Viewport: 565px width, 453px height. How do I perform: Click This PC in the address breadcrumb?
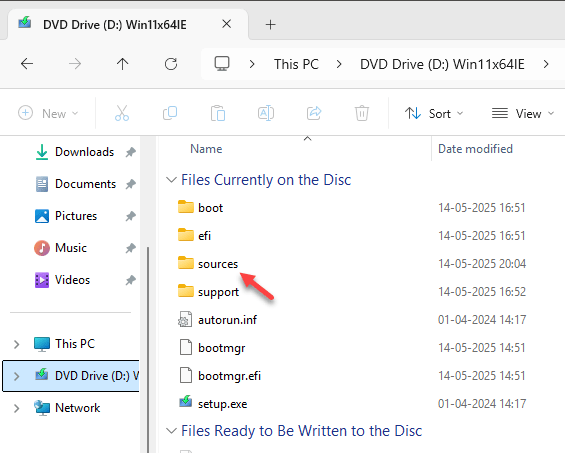[x=296, y=64]
